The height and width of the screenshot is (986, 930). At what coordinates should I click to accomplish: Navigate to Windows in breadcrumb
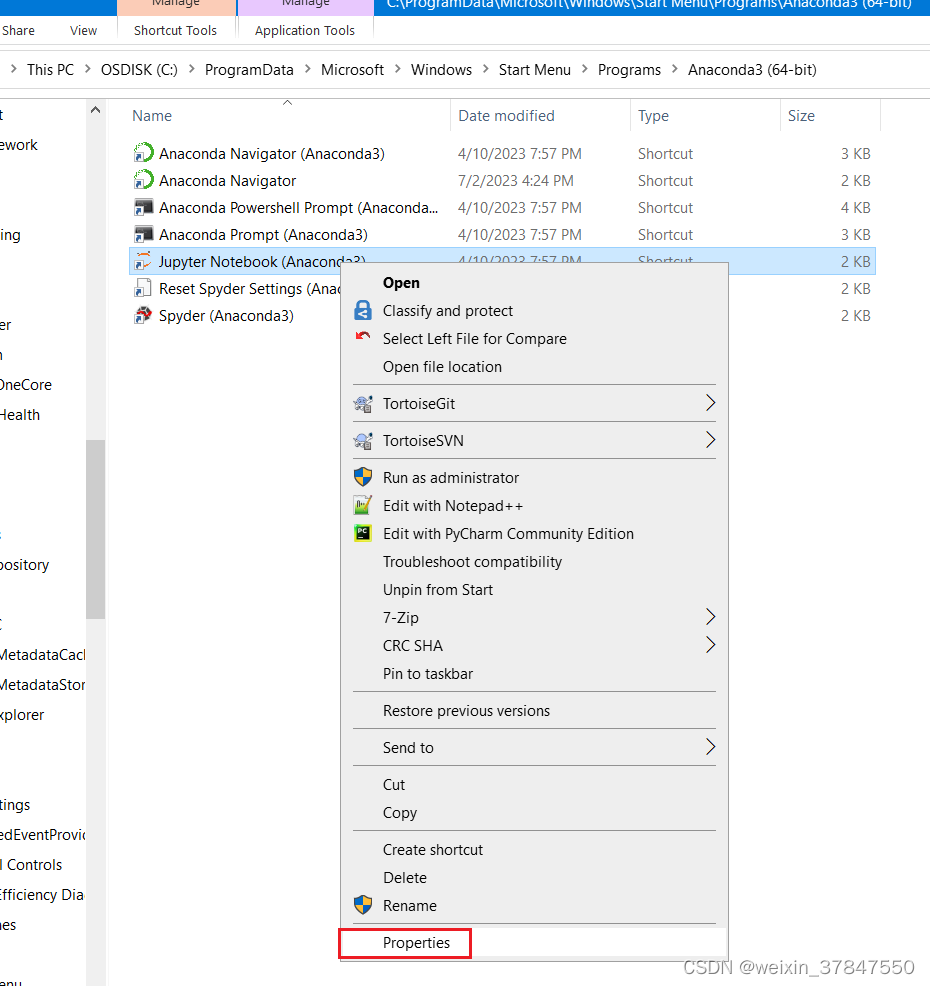pos(441,69)
